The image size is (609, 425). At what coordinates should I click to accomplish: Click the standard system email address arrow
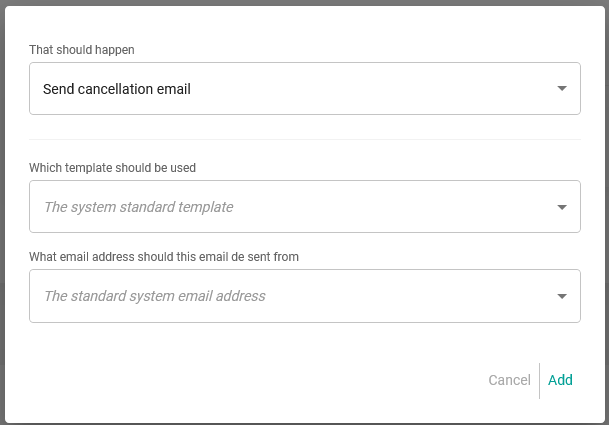tap(562, 296)
